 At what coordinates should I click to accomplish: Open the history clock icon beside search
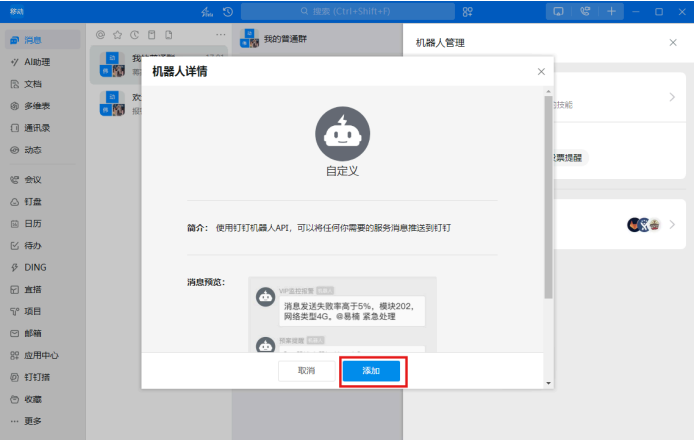(228, 11)
